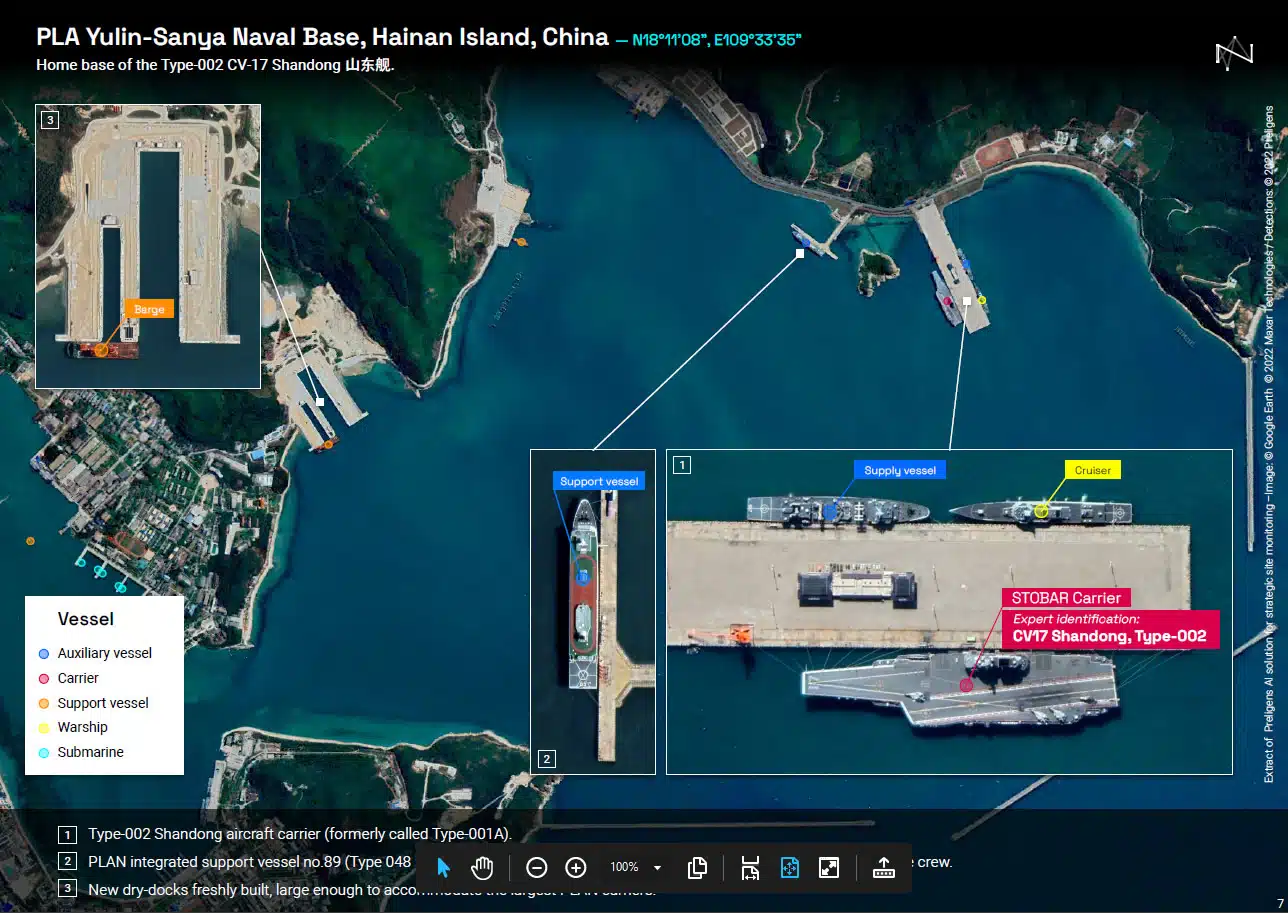Activate the hand pan tool
The width and height of the screenshot is (1288, 913).
coord(483,867)
